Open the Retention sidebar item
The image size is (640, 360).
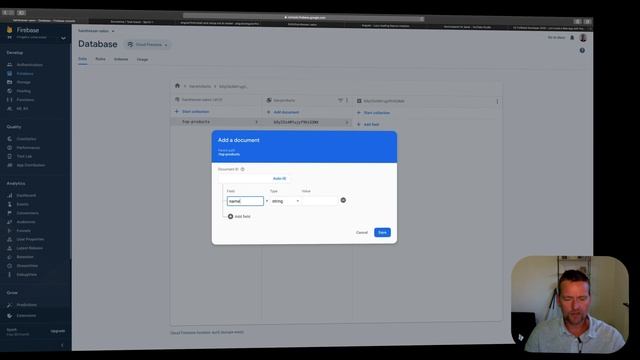coord(25,257)
